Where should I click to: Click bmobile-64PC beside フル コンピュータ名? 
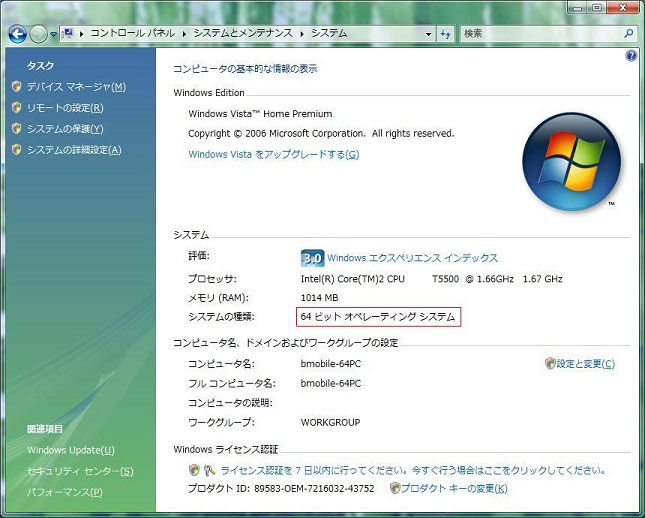pos(331,383)
